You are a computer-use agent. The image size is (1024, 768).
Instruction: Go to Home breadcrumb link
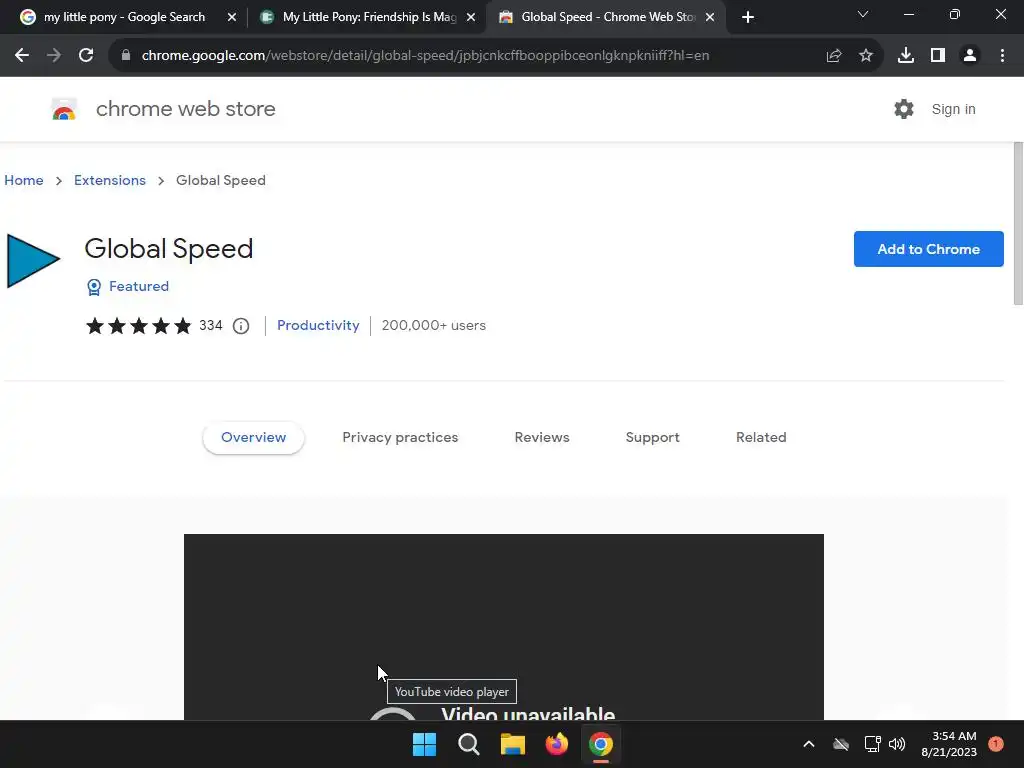point(24,180)
